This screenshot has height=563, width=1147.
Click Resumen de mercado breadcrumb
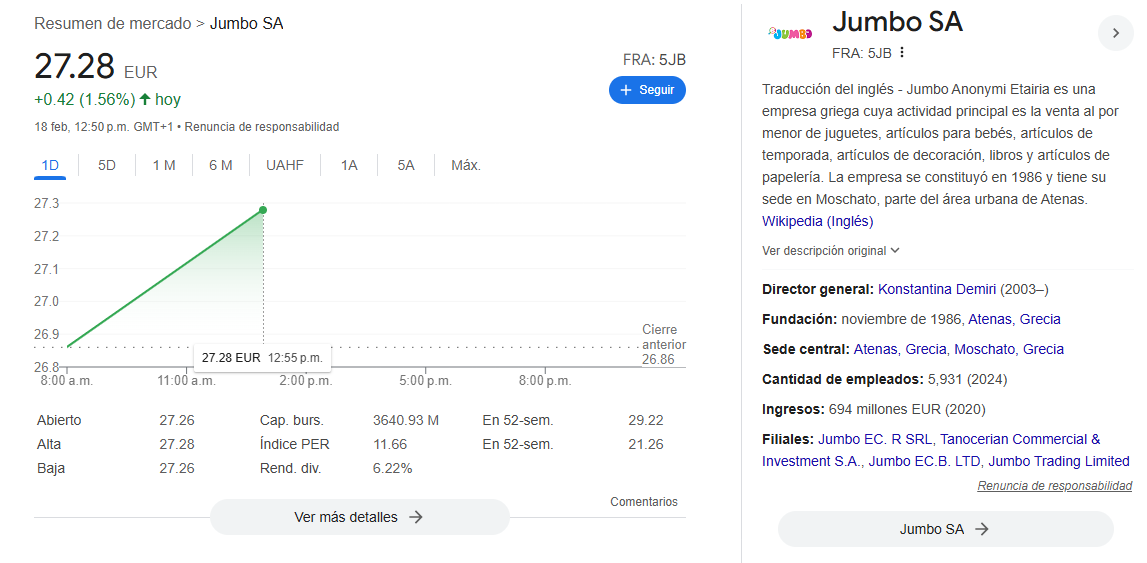[x=113, y=23]
